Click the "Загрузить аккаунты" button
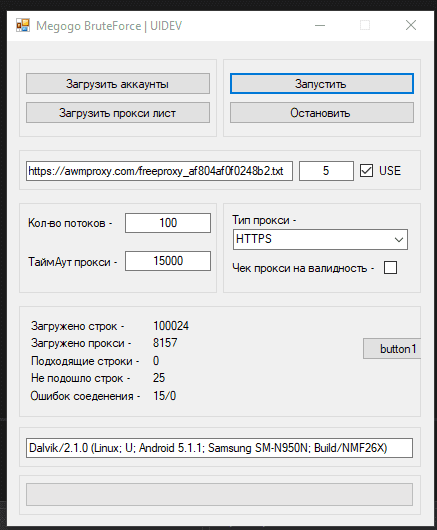This screenshot has width=437, height=530. tap(118, 83)
